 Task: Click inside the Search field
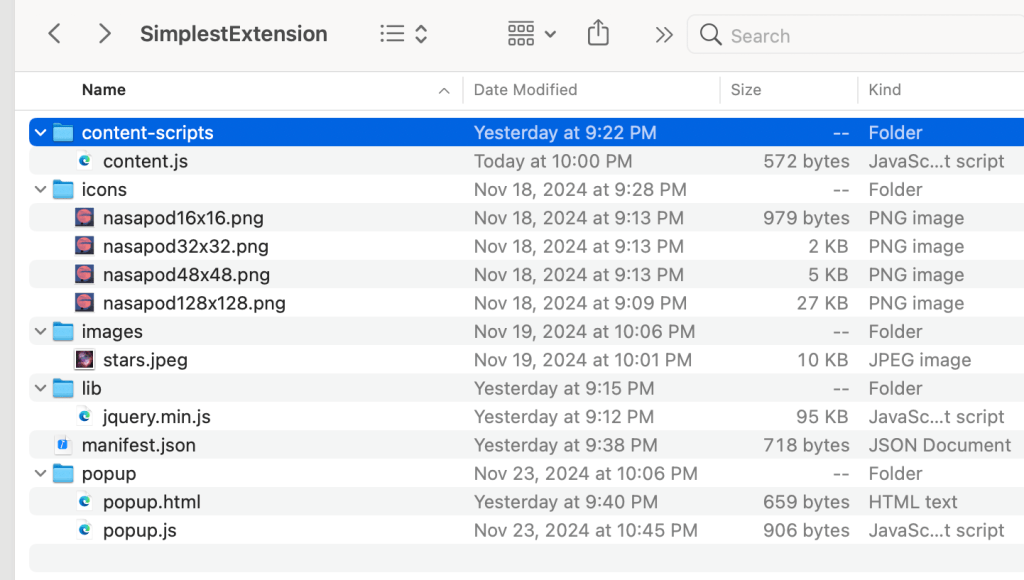point(860,36)
